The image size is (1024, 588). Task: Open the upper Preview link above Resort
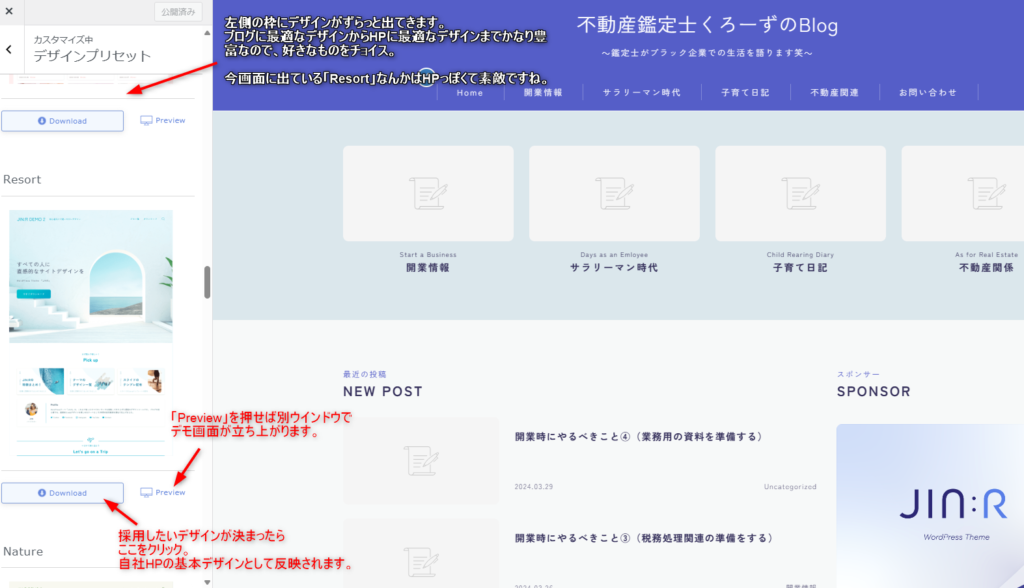[163, 120]
